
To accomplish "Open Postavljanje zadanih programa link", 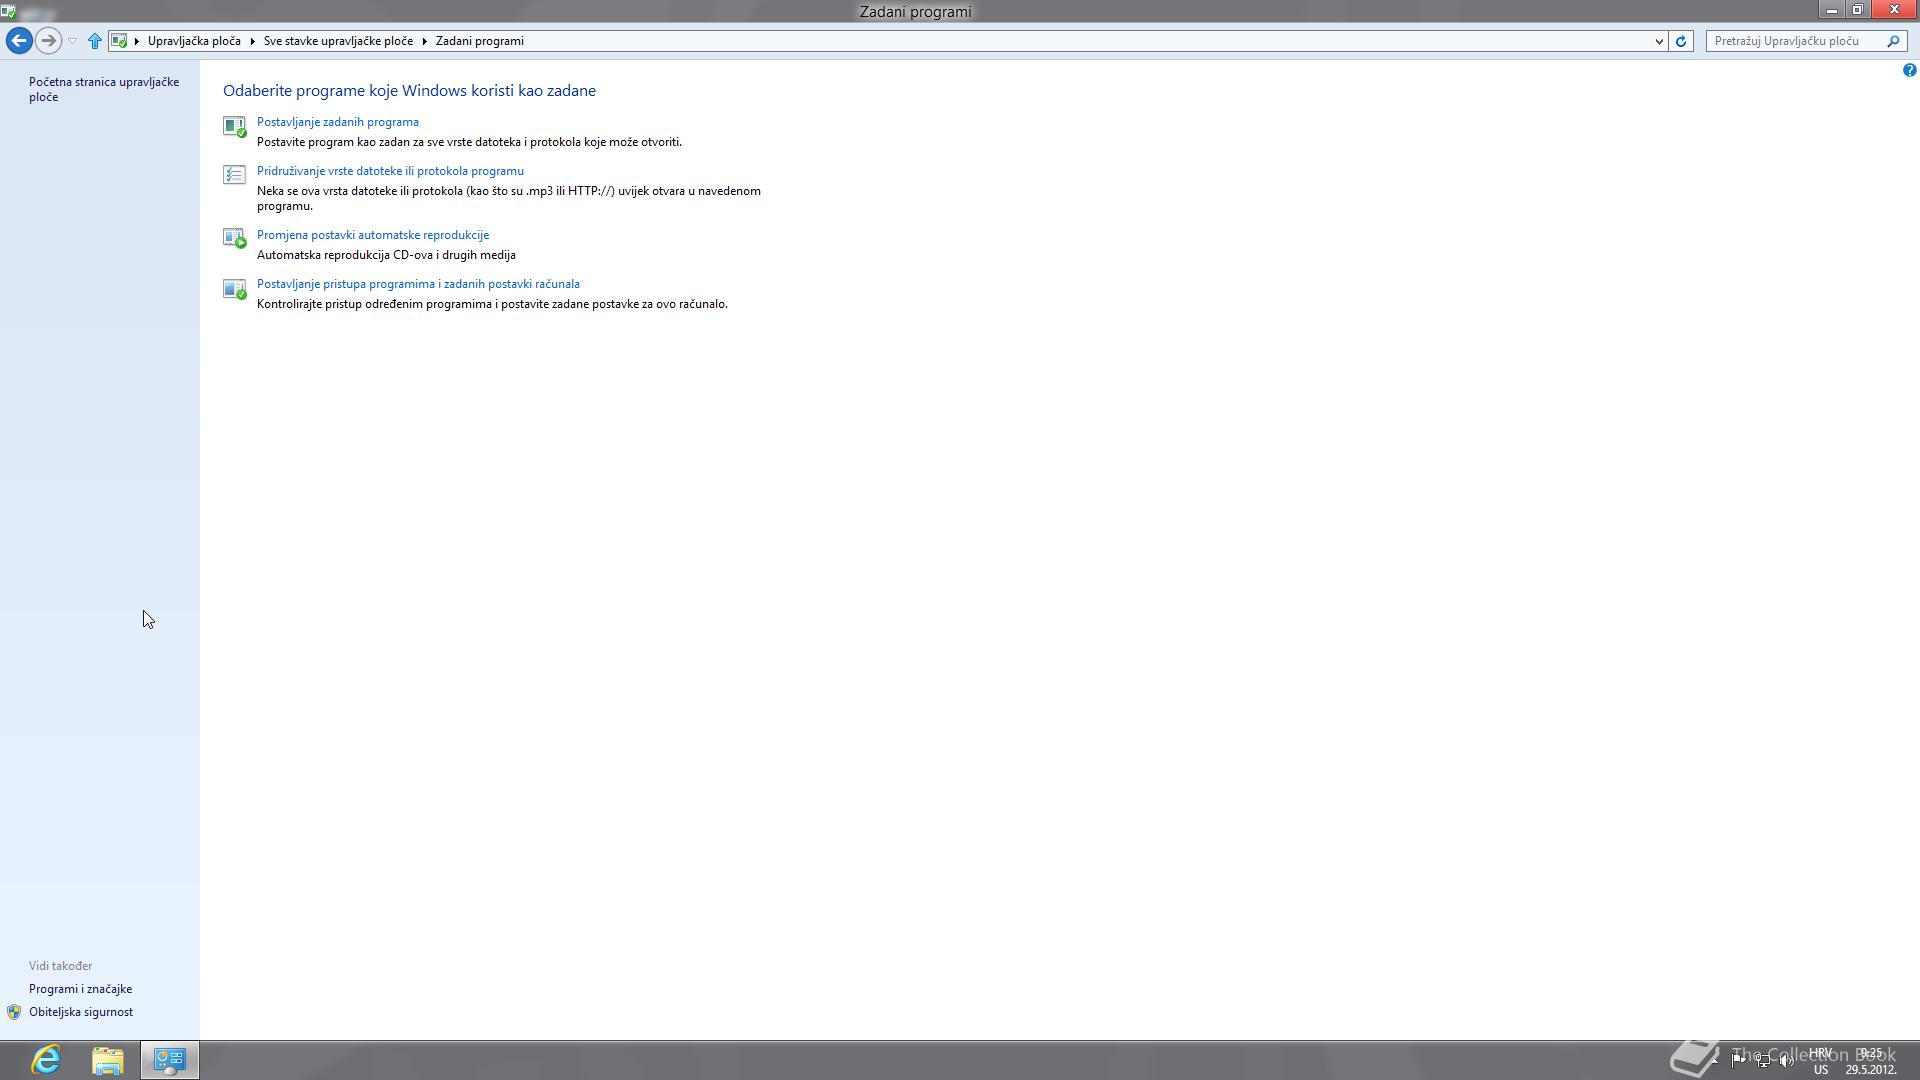I will pyautogui.click(x=337, y=122).
